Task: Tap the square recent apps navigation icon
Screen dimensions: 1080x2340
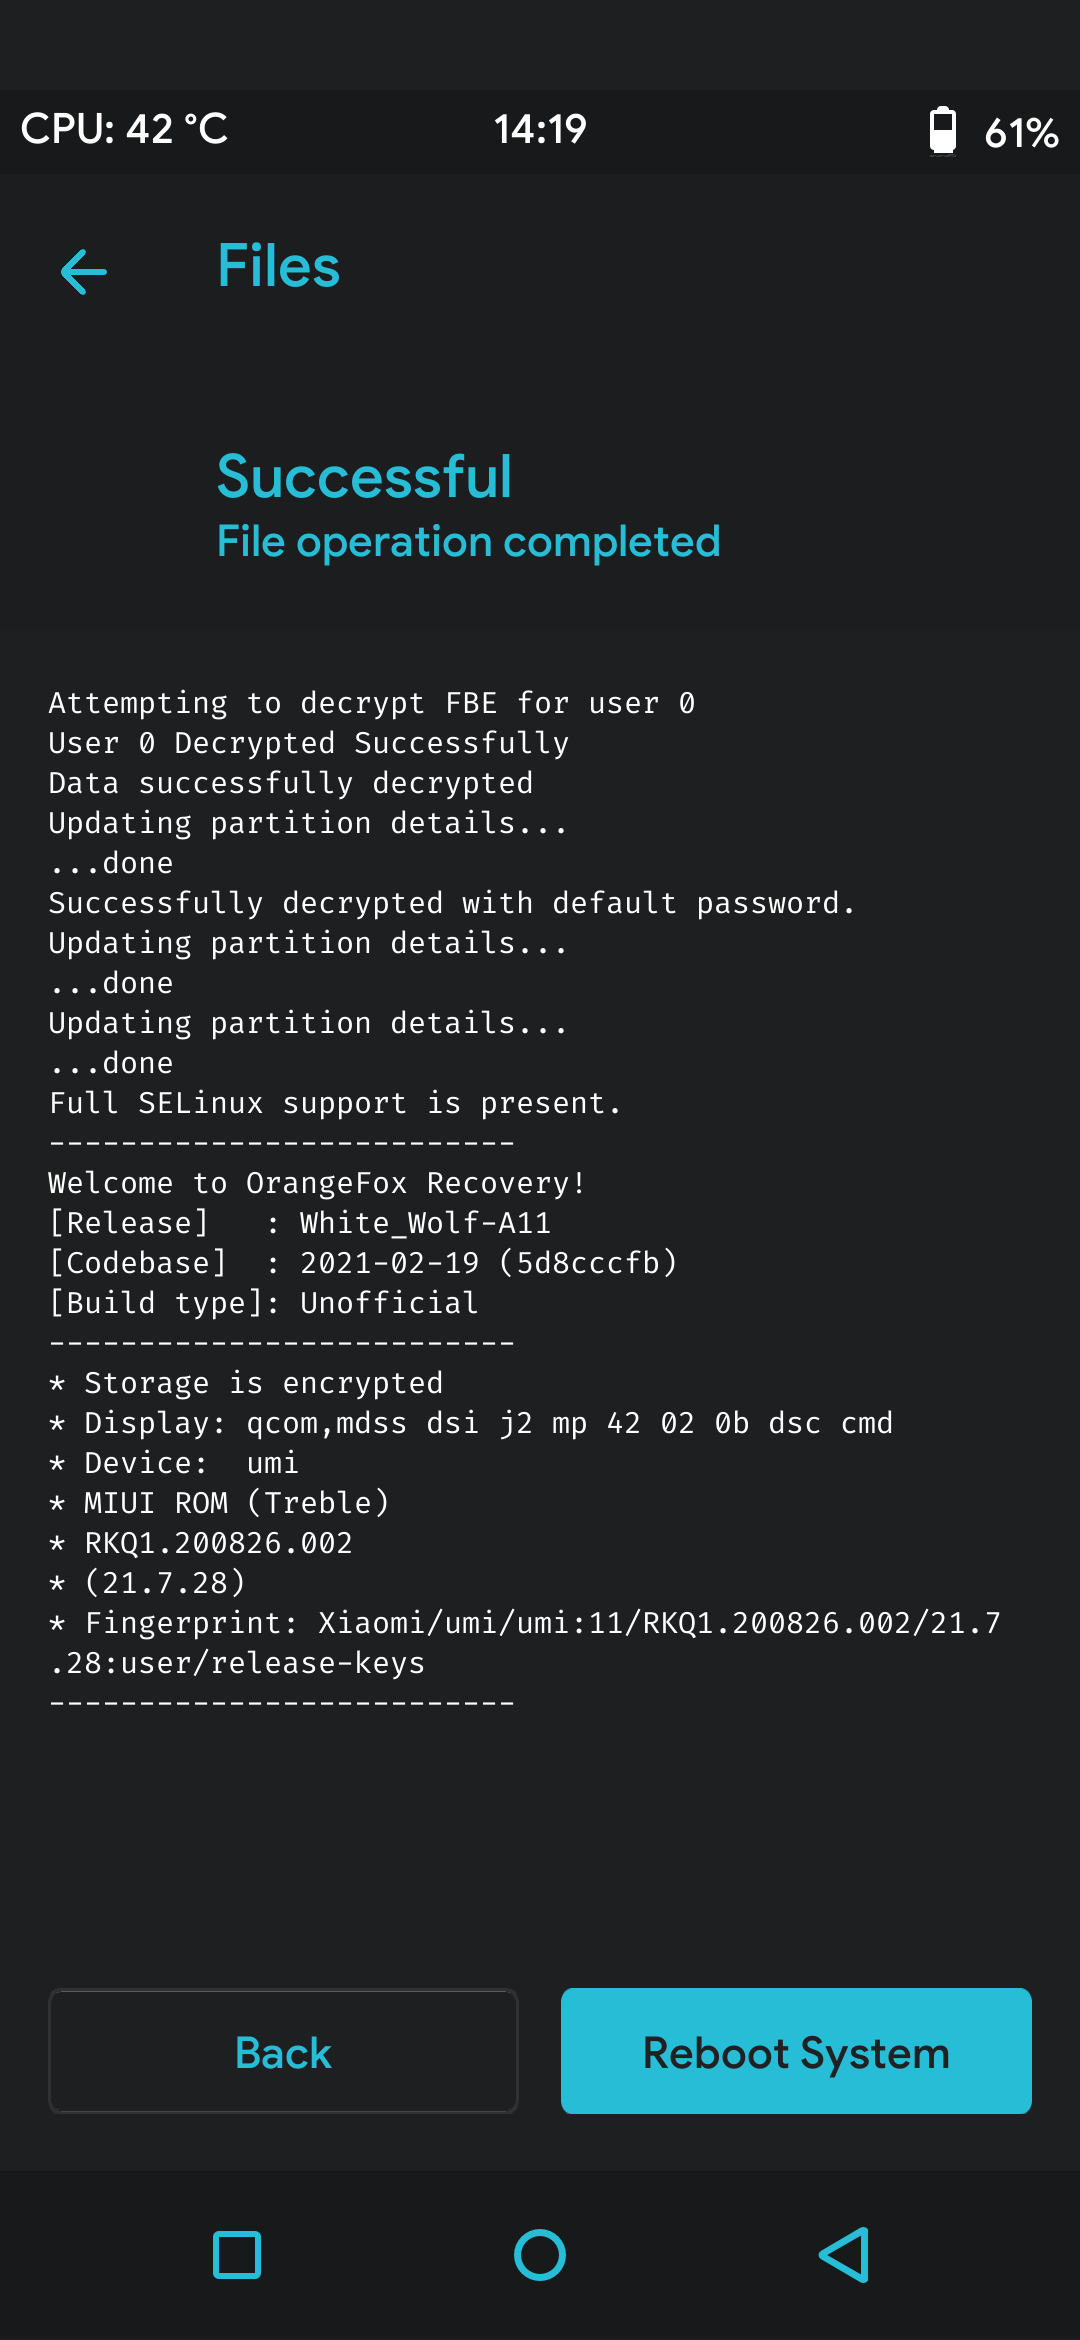Action: pyautogui.click(x=237, y=2255)
